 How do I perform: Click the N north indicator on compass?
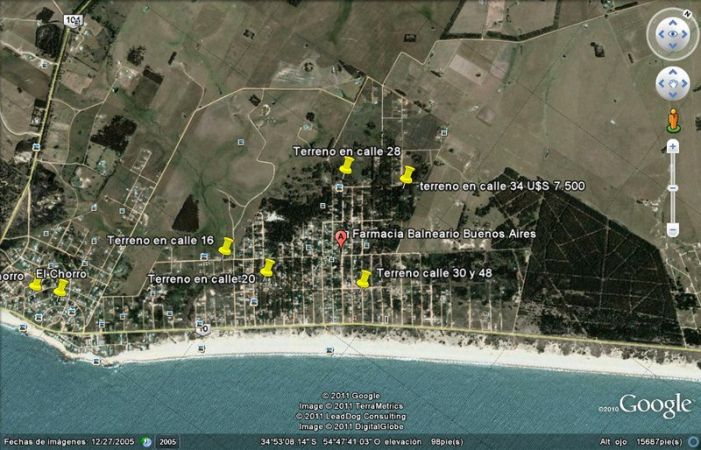click(x=687, y=12)
